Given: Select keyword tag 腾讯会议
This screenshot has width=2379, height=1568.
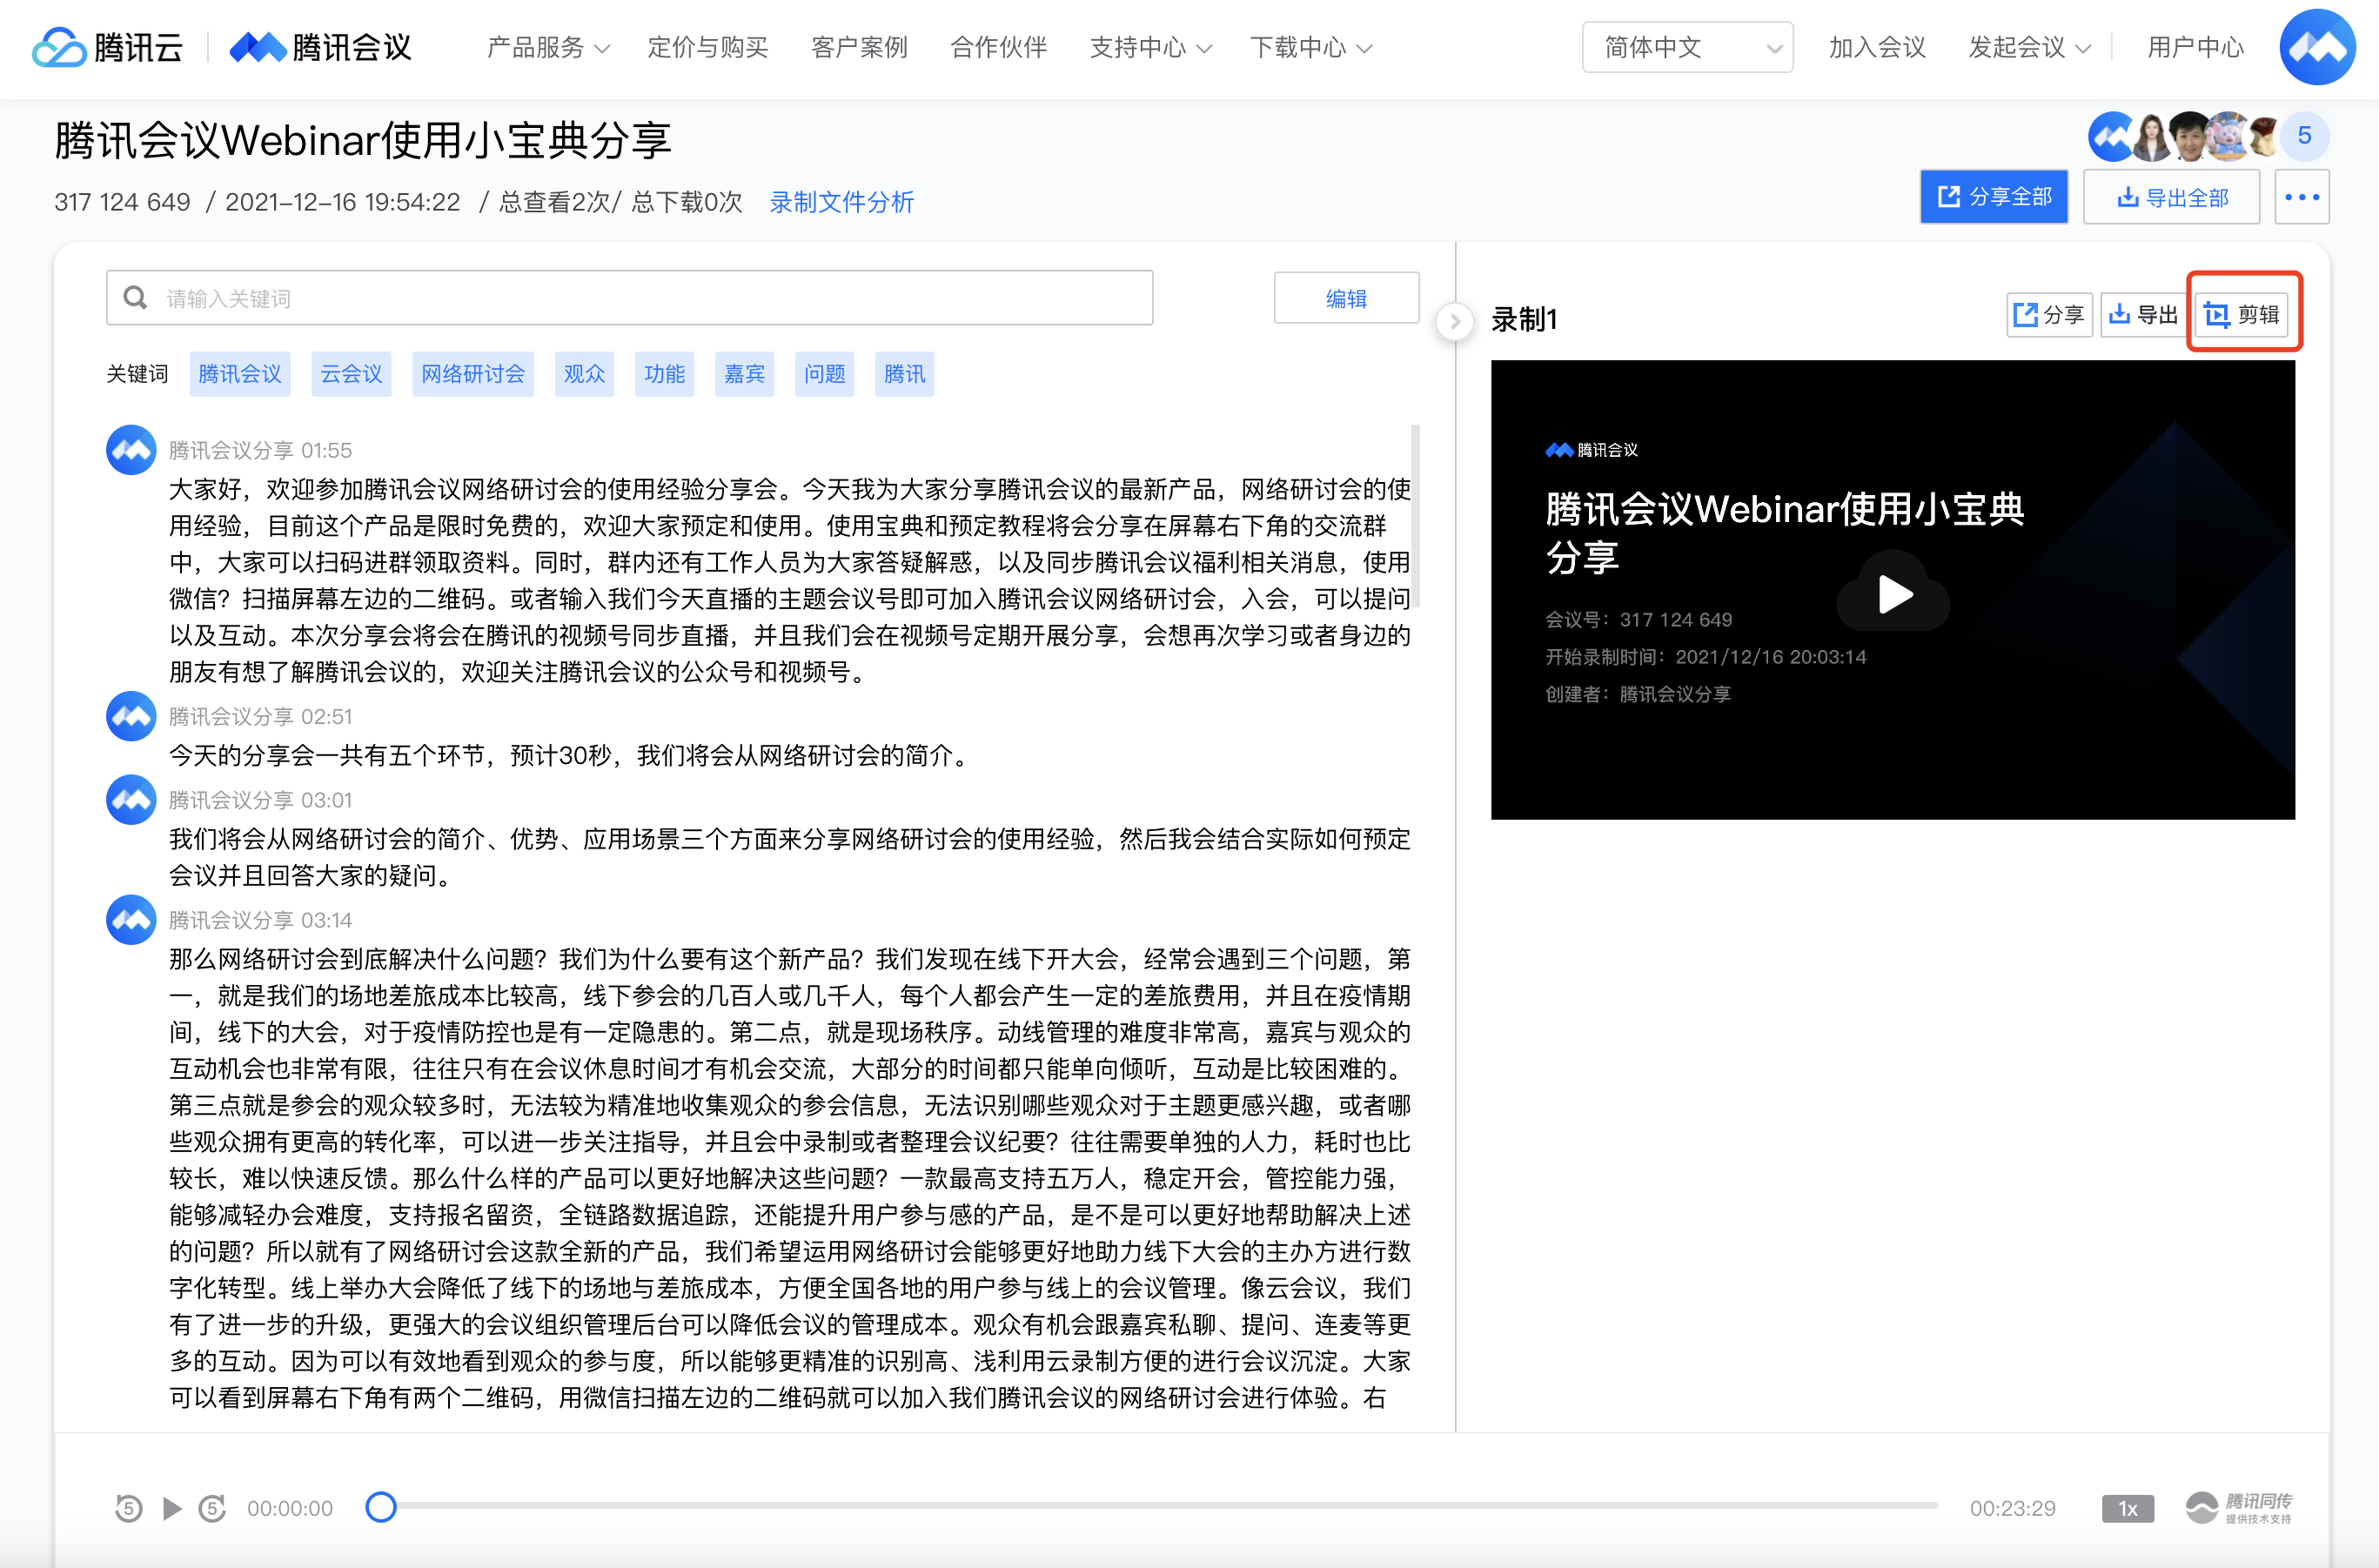Looking at the screenshot, I should (240, 374).
